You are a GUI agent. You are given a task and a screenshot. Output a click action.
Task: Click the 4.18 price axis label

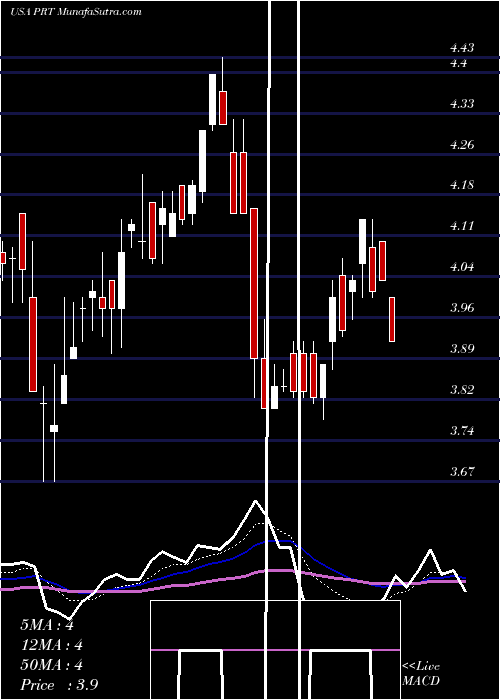[x=462, y=185]
